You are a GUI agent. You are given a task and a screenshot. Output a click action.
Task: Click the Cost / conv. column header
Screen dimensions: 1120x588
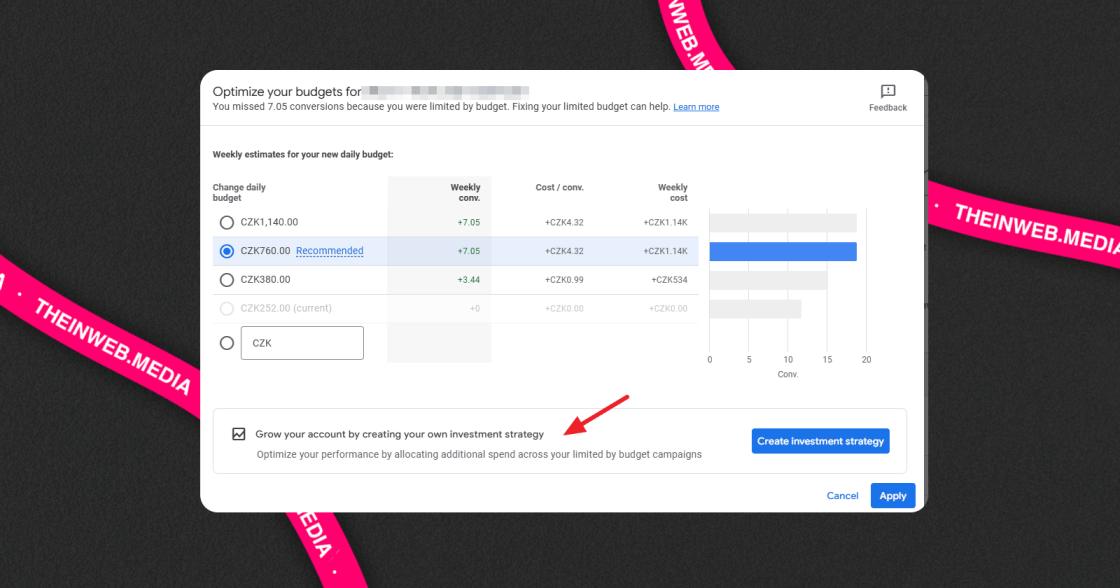point(559,187)
